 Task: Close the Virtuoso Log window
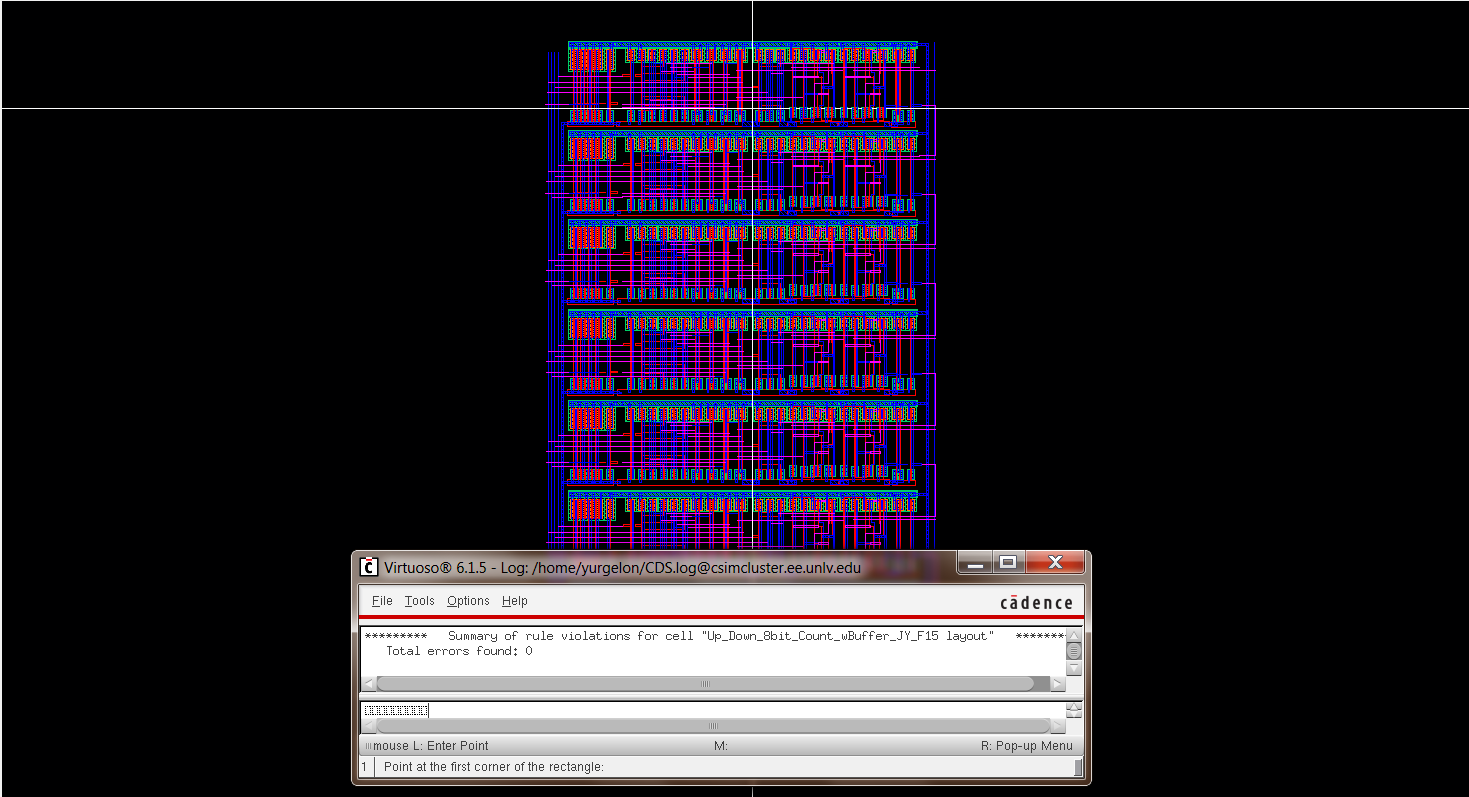1055,563
